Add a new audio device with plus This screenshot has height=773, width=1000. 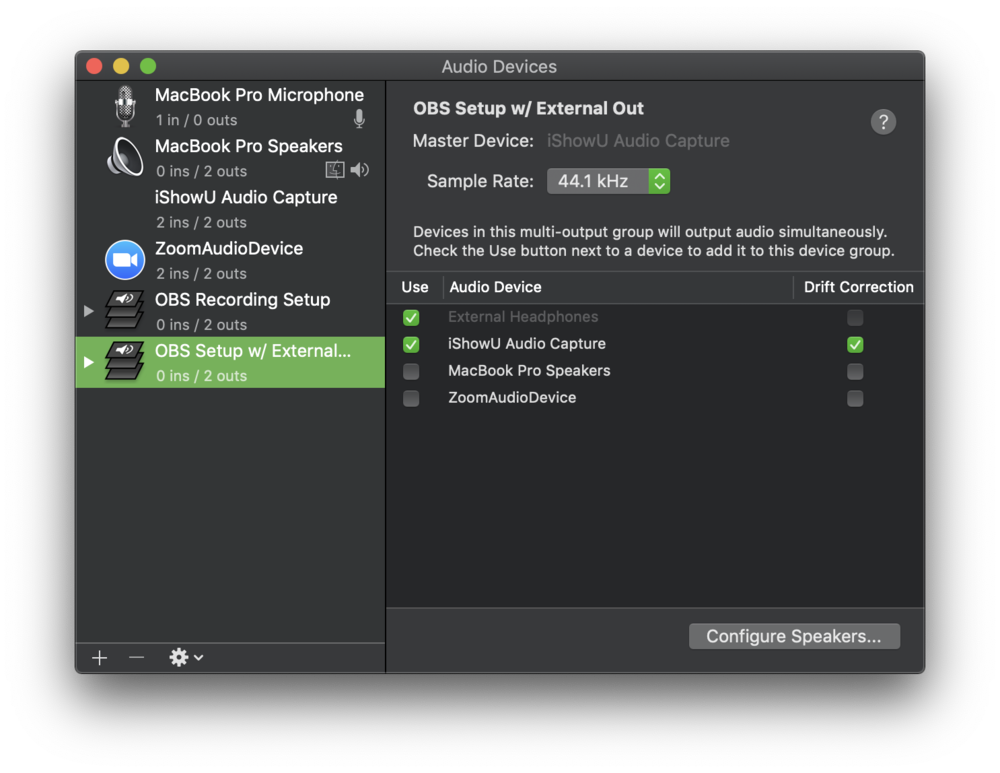point(99,658)
